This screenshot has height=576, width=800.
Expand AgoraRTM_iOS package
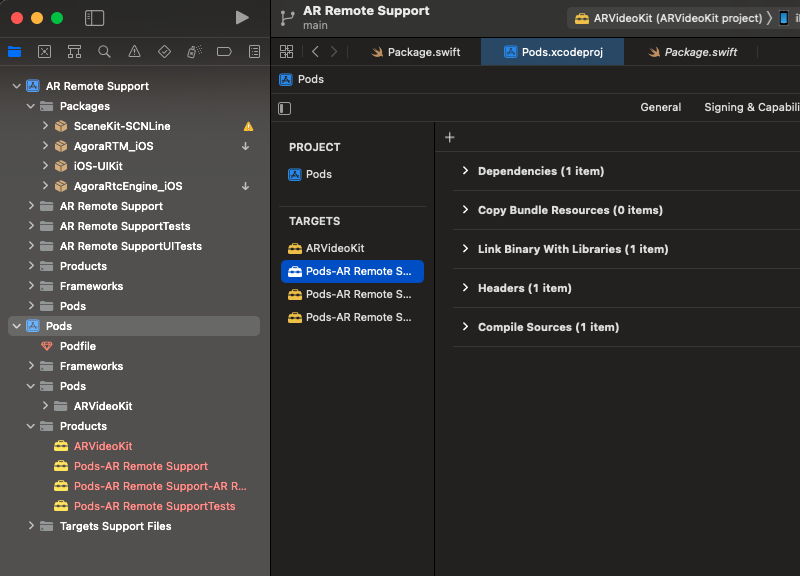click(x=45, y=146)
